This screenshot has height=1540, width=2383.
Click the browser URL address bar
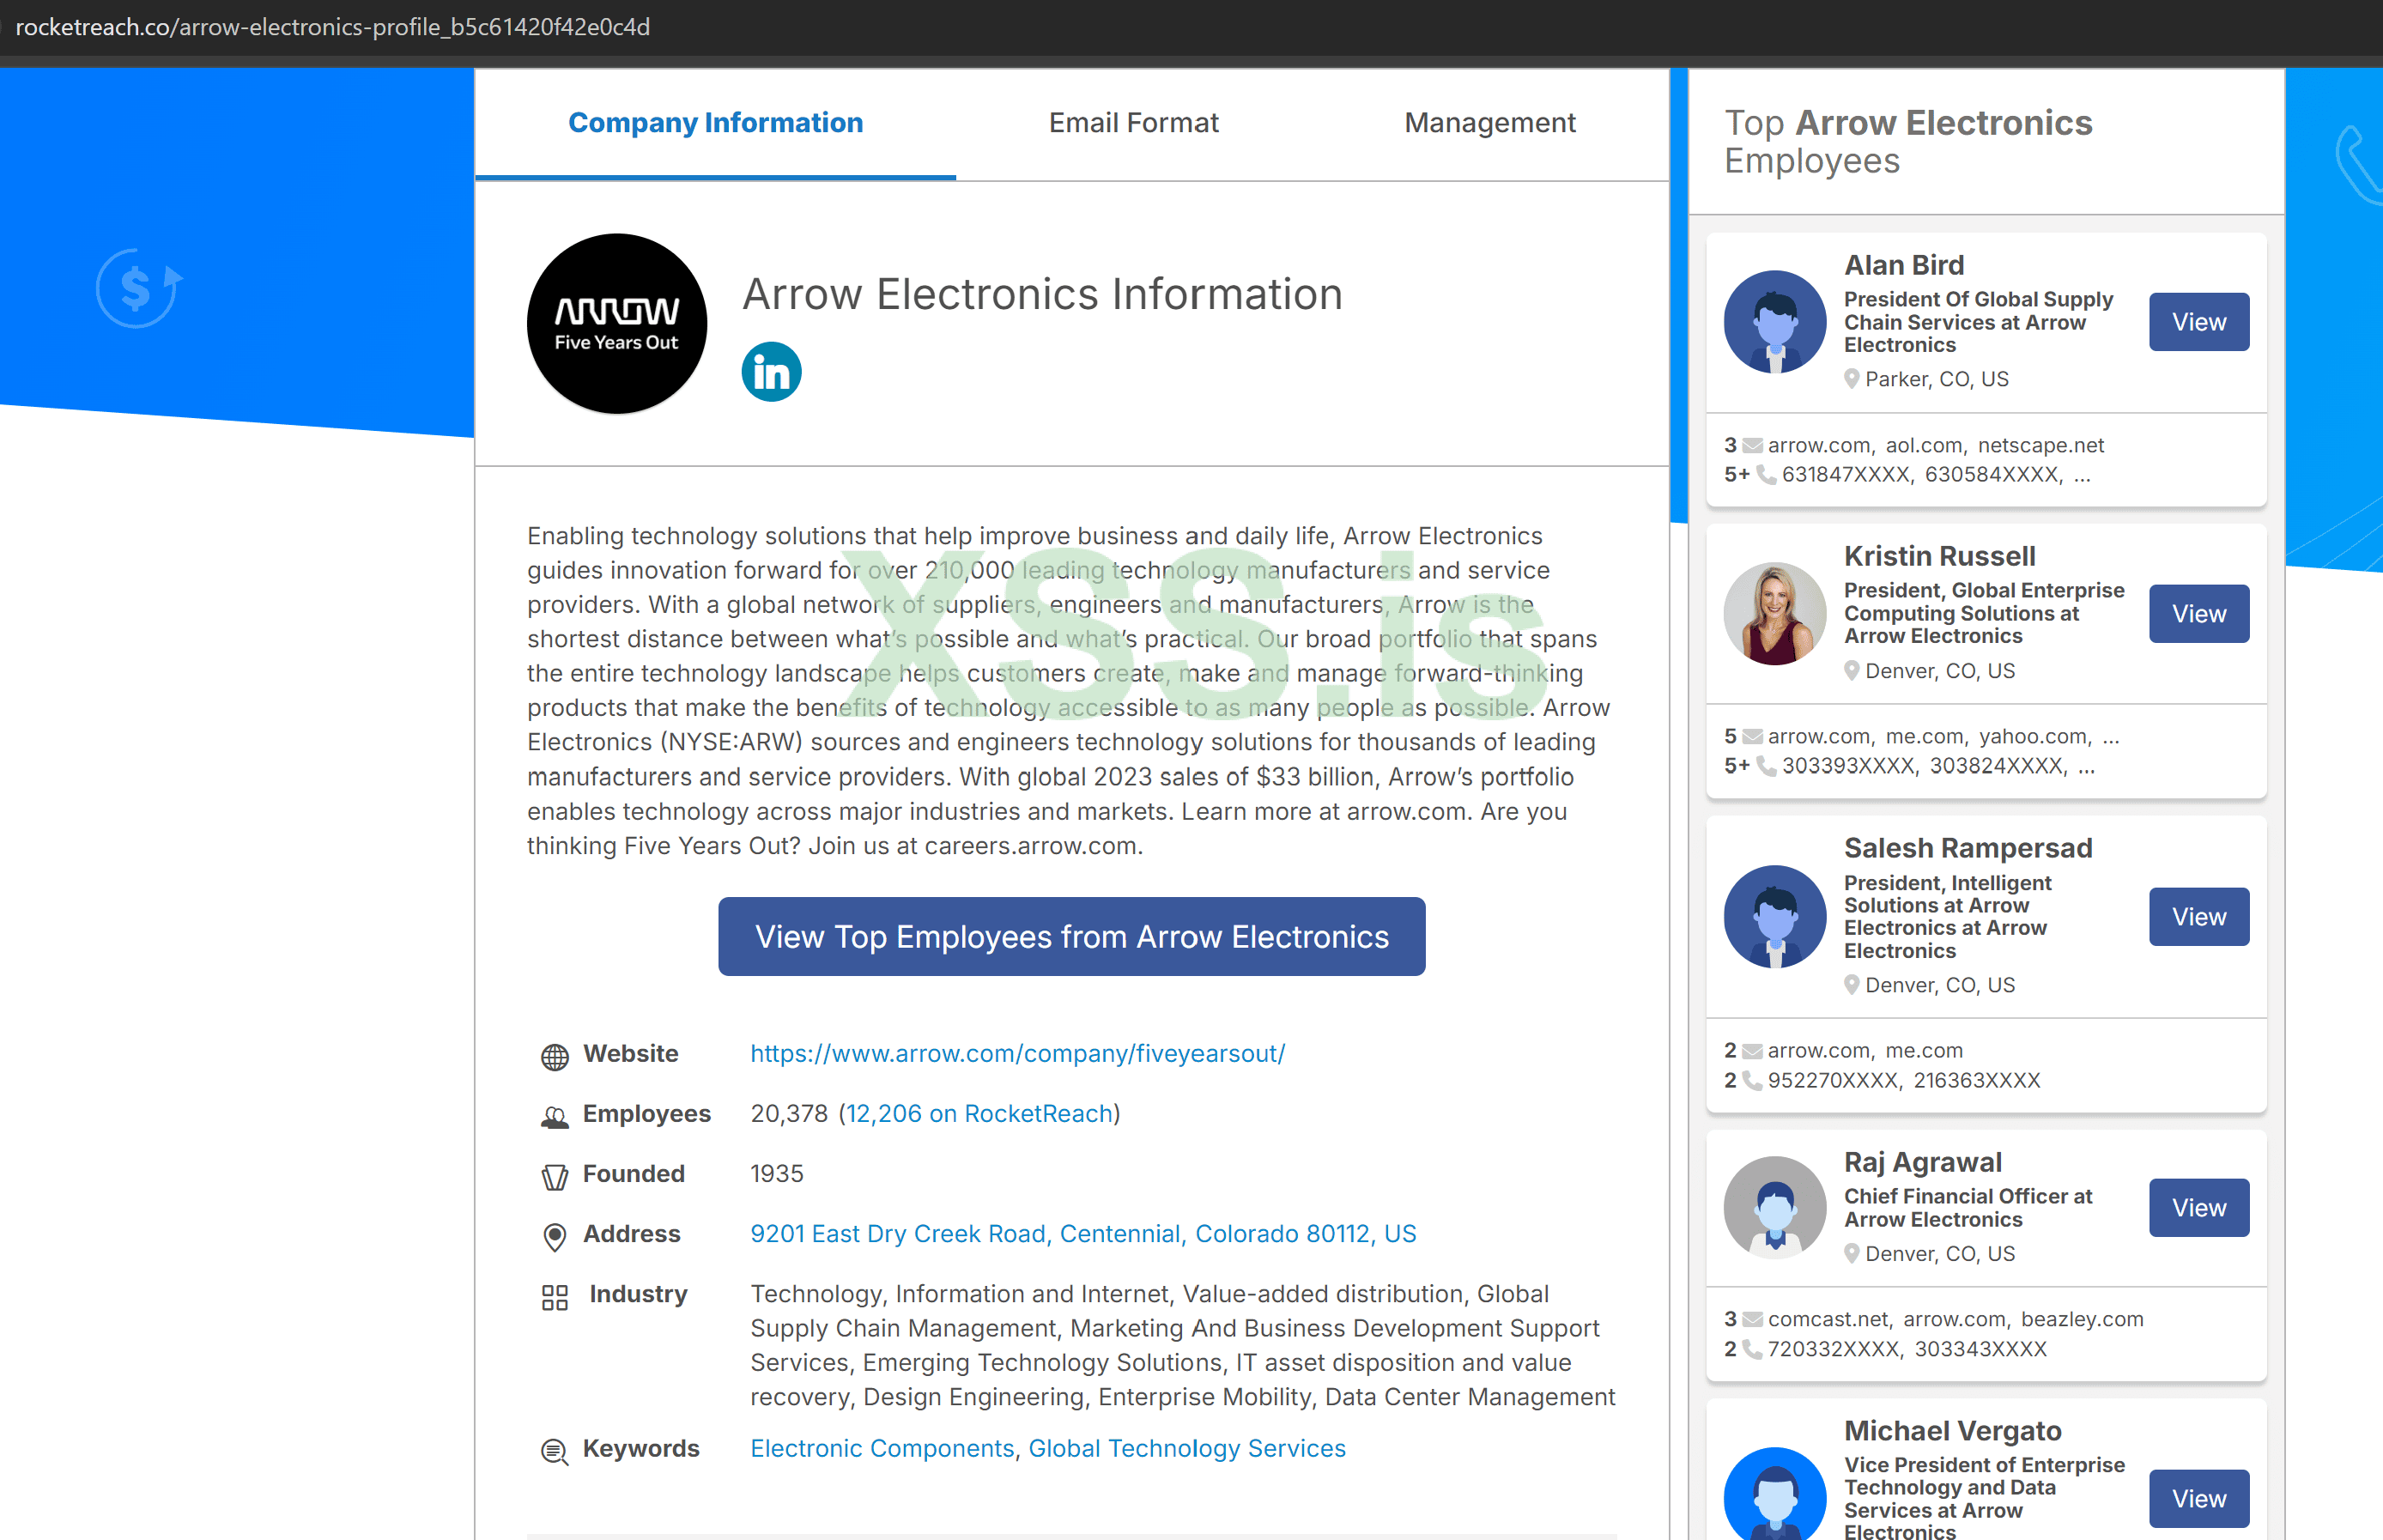333,27
